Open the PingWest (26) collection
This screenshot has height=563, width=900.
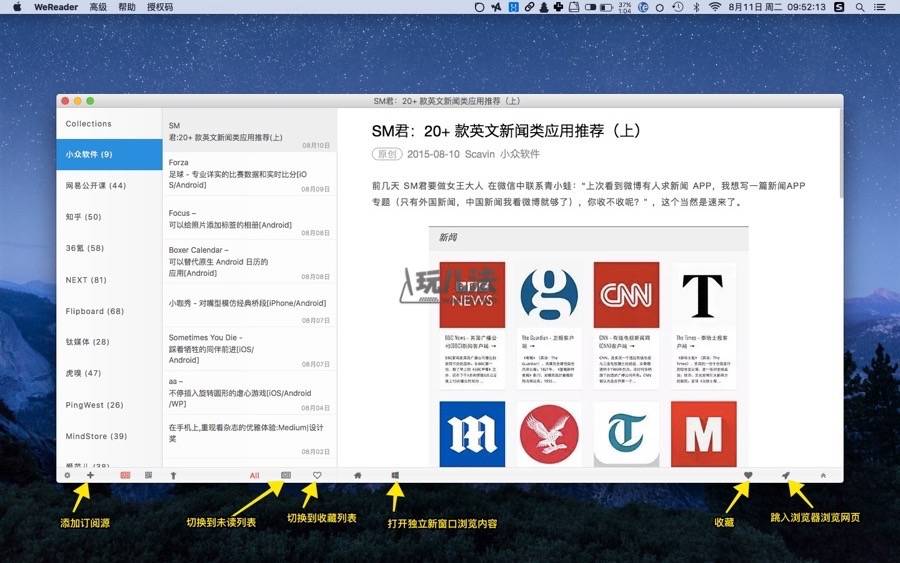point(109,405)
